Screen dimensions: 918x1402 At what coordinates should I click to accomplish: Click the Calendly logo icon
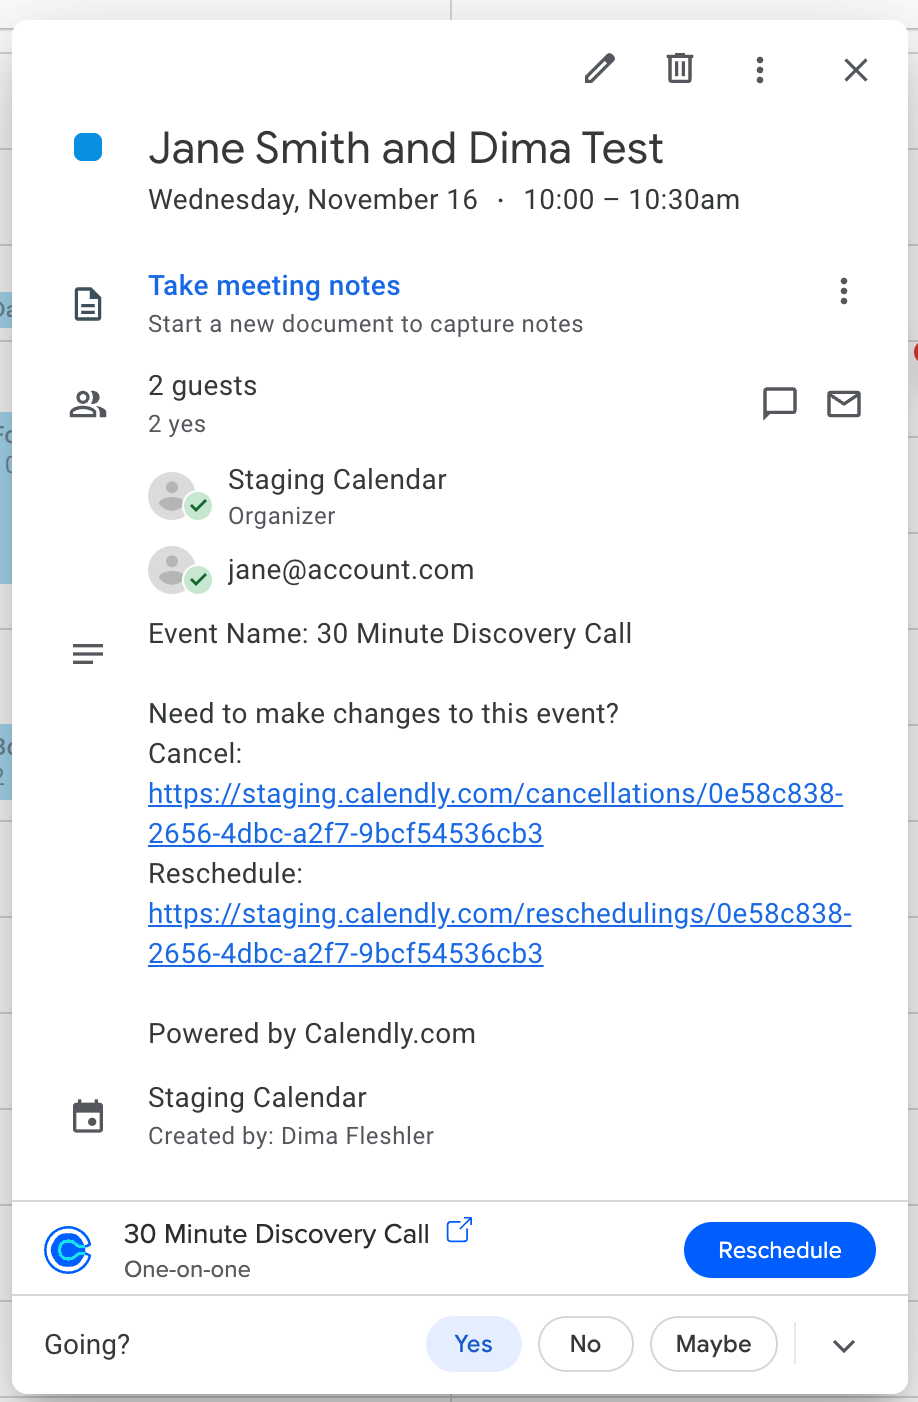click(68, 1249)
